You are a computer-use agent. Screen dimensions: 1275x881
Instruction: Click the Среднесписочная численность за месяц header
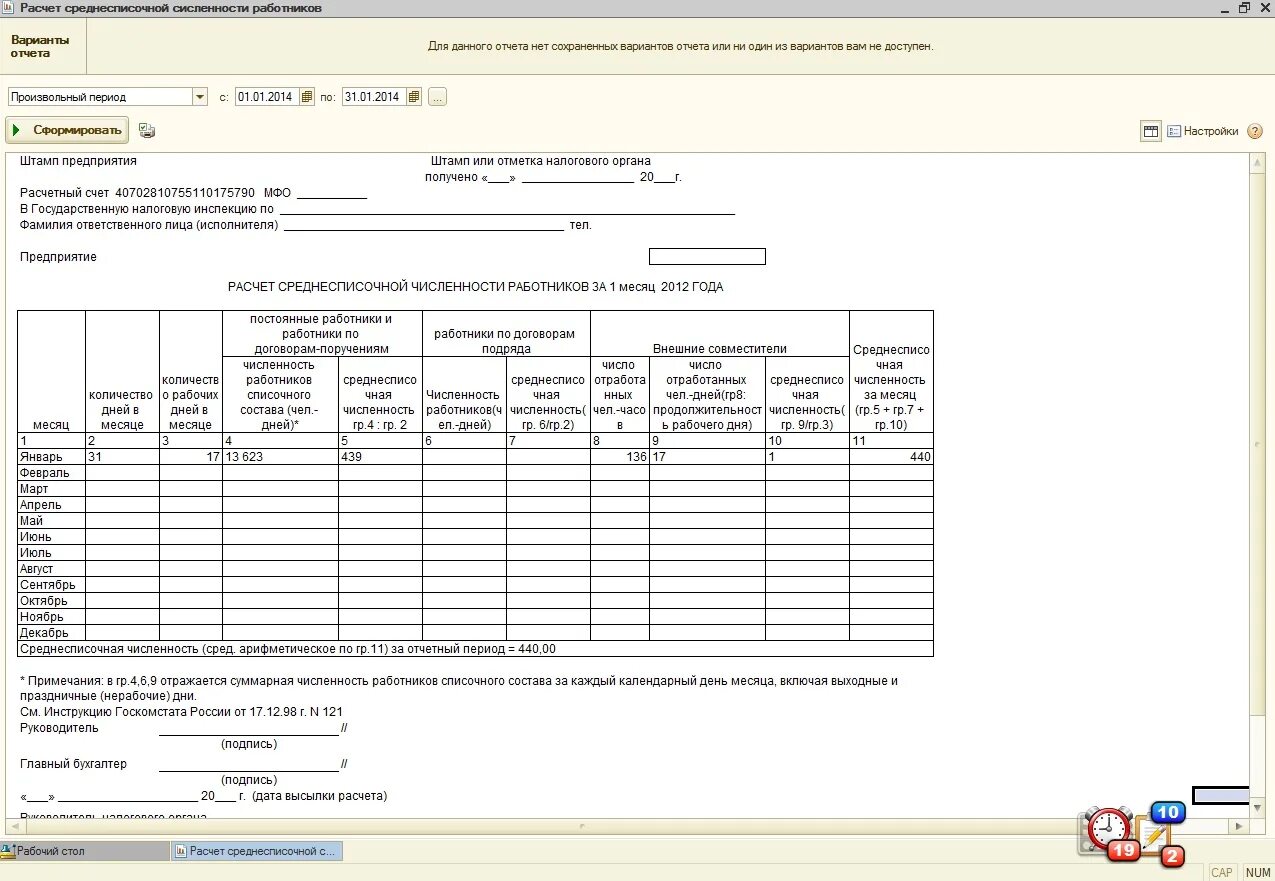[x=891, y=372]
